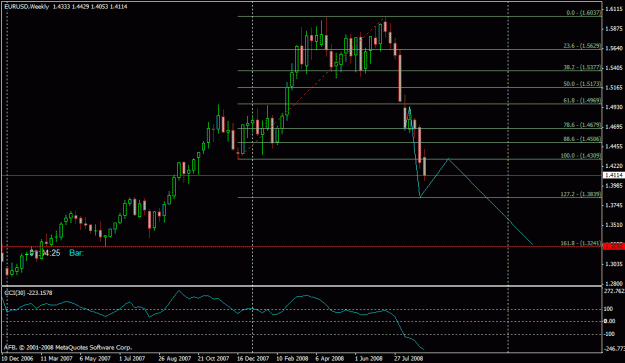Select the '88.6 - (1.4506)' Fibonacci label

click(x=582, y=139)
